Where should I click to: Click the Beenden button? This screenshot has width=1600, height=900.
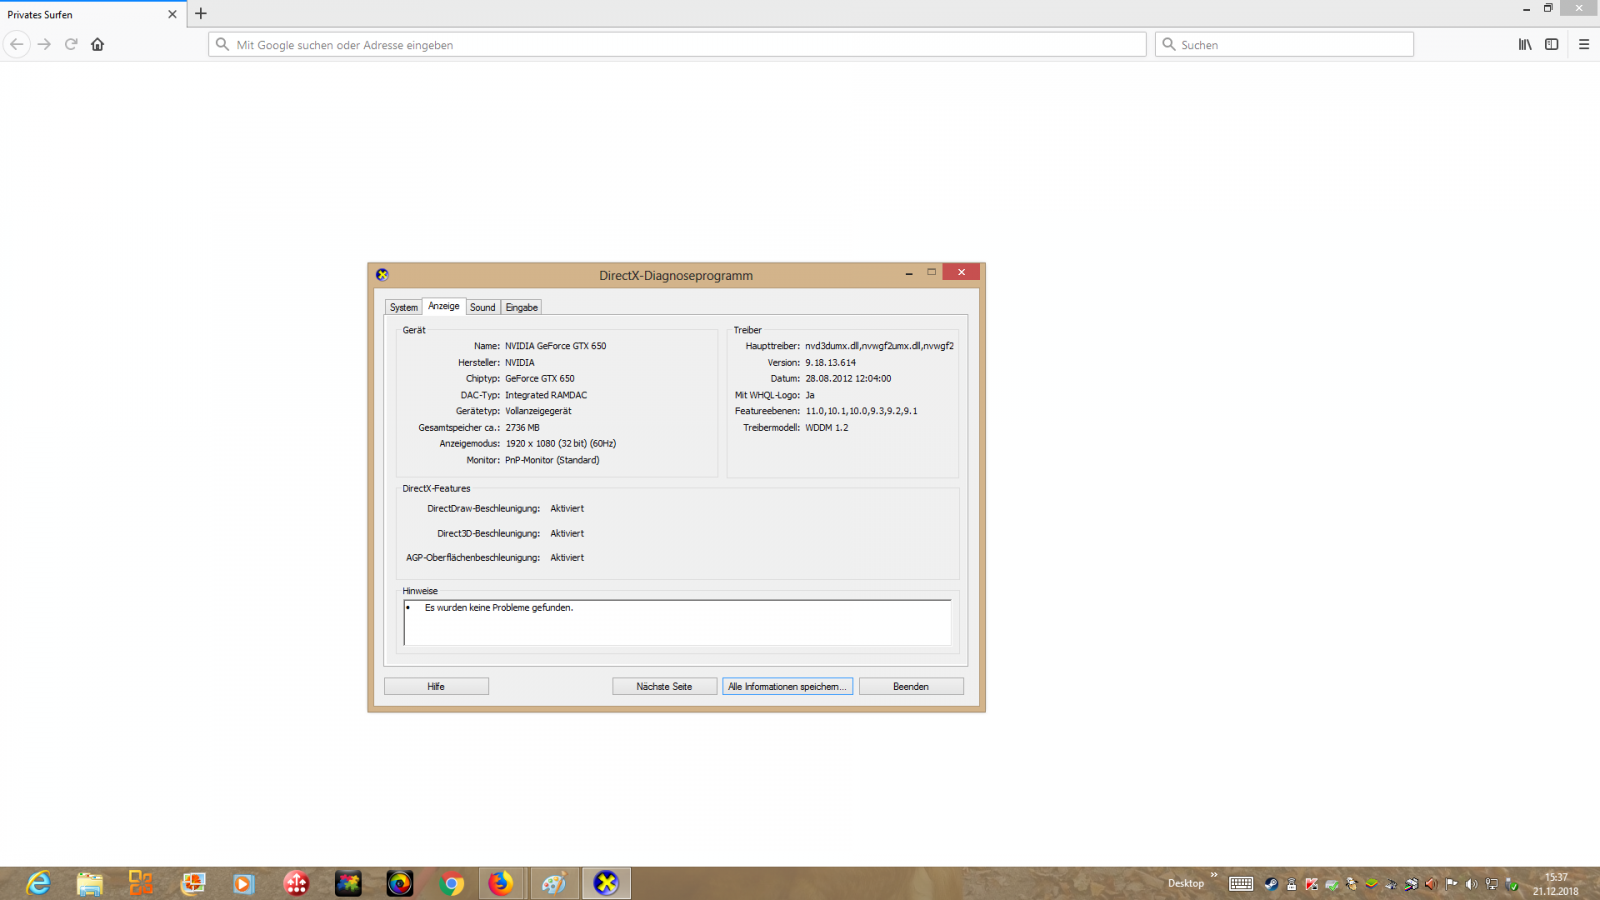point(911,686)
